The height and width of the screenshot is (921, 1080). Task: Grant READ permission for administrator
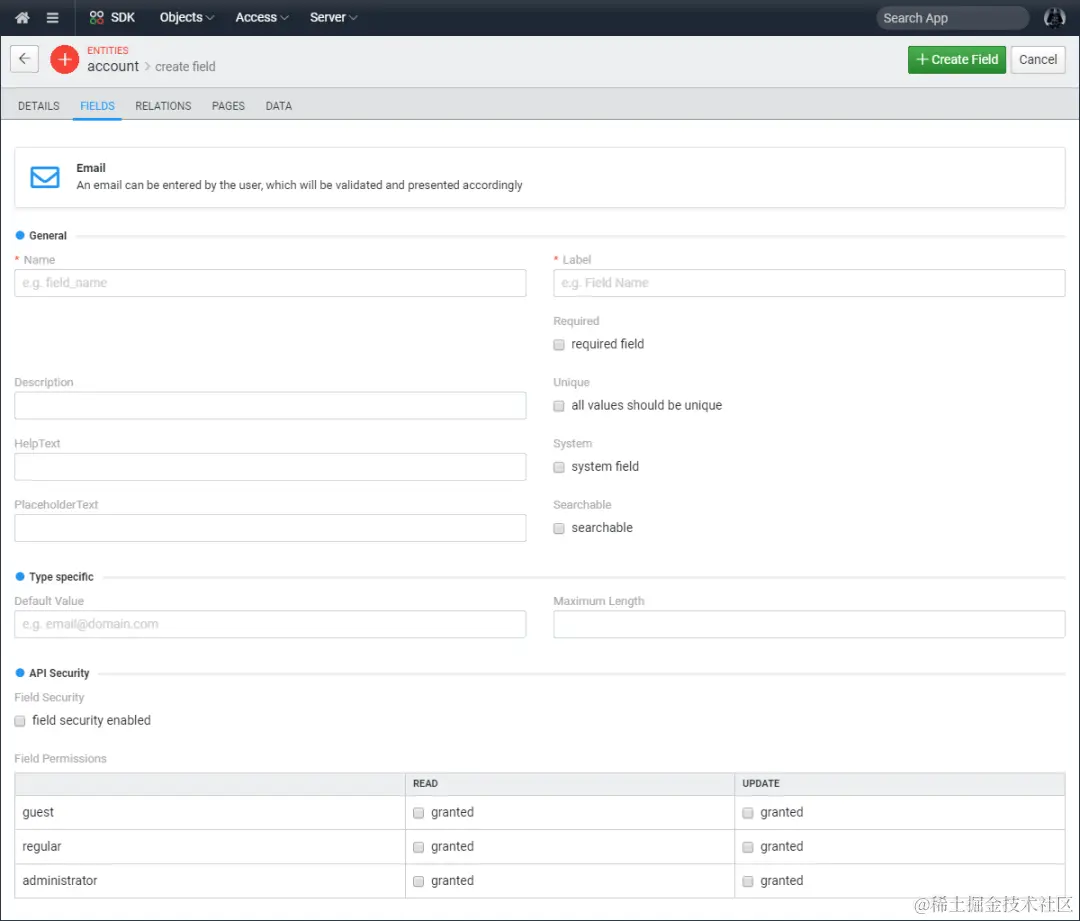418,881
